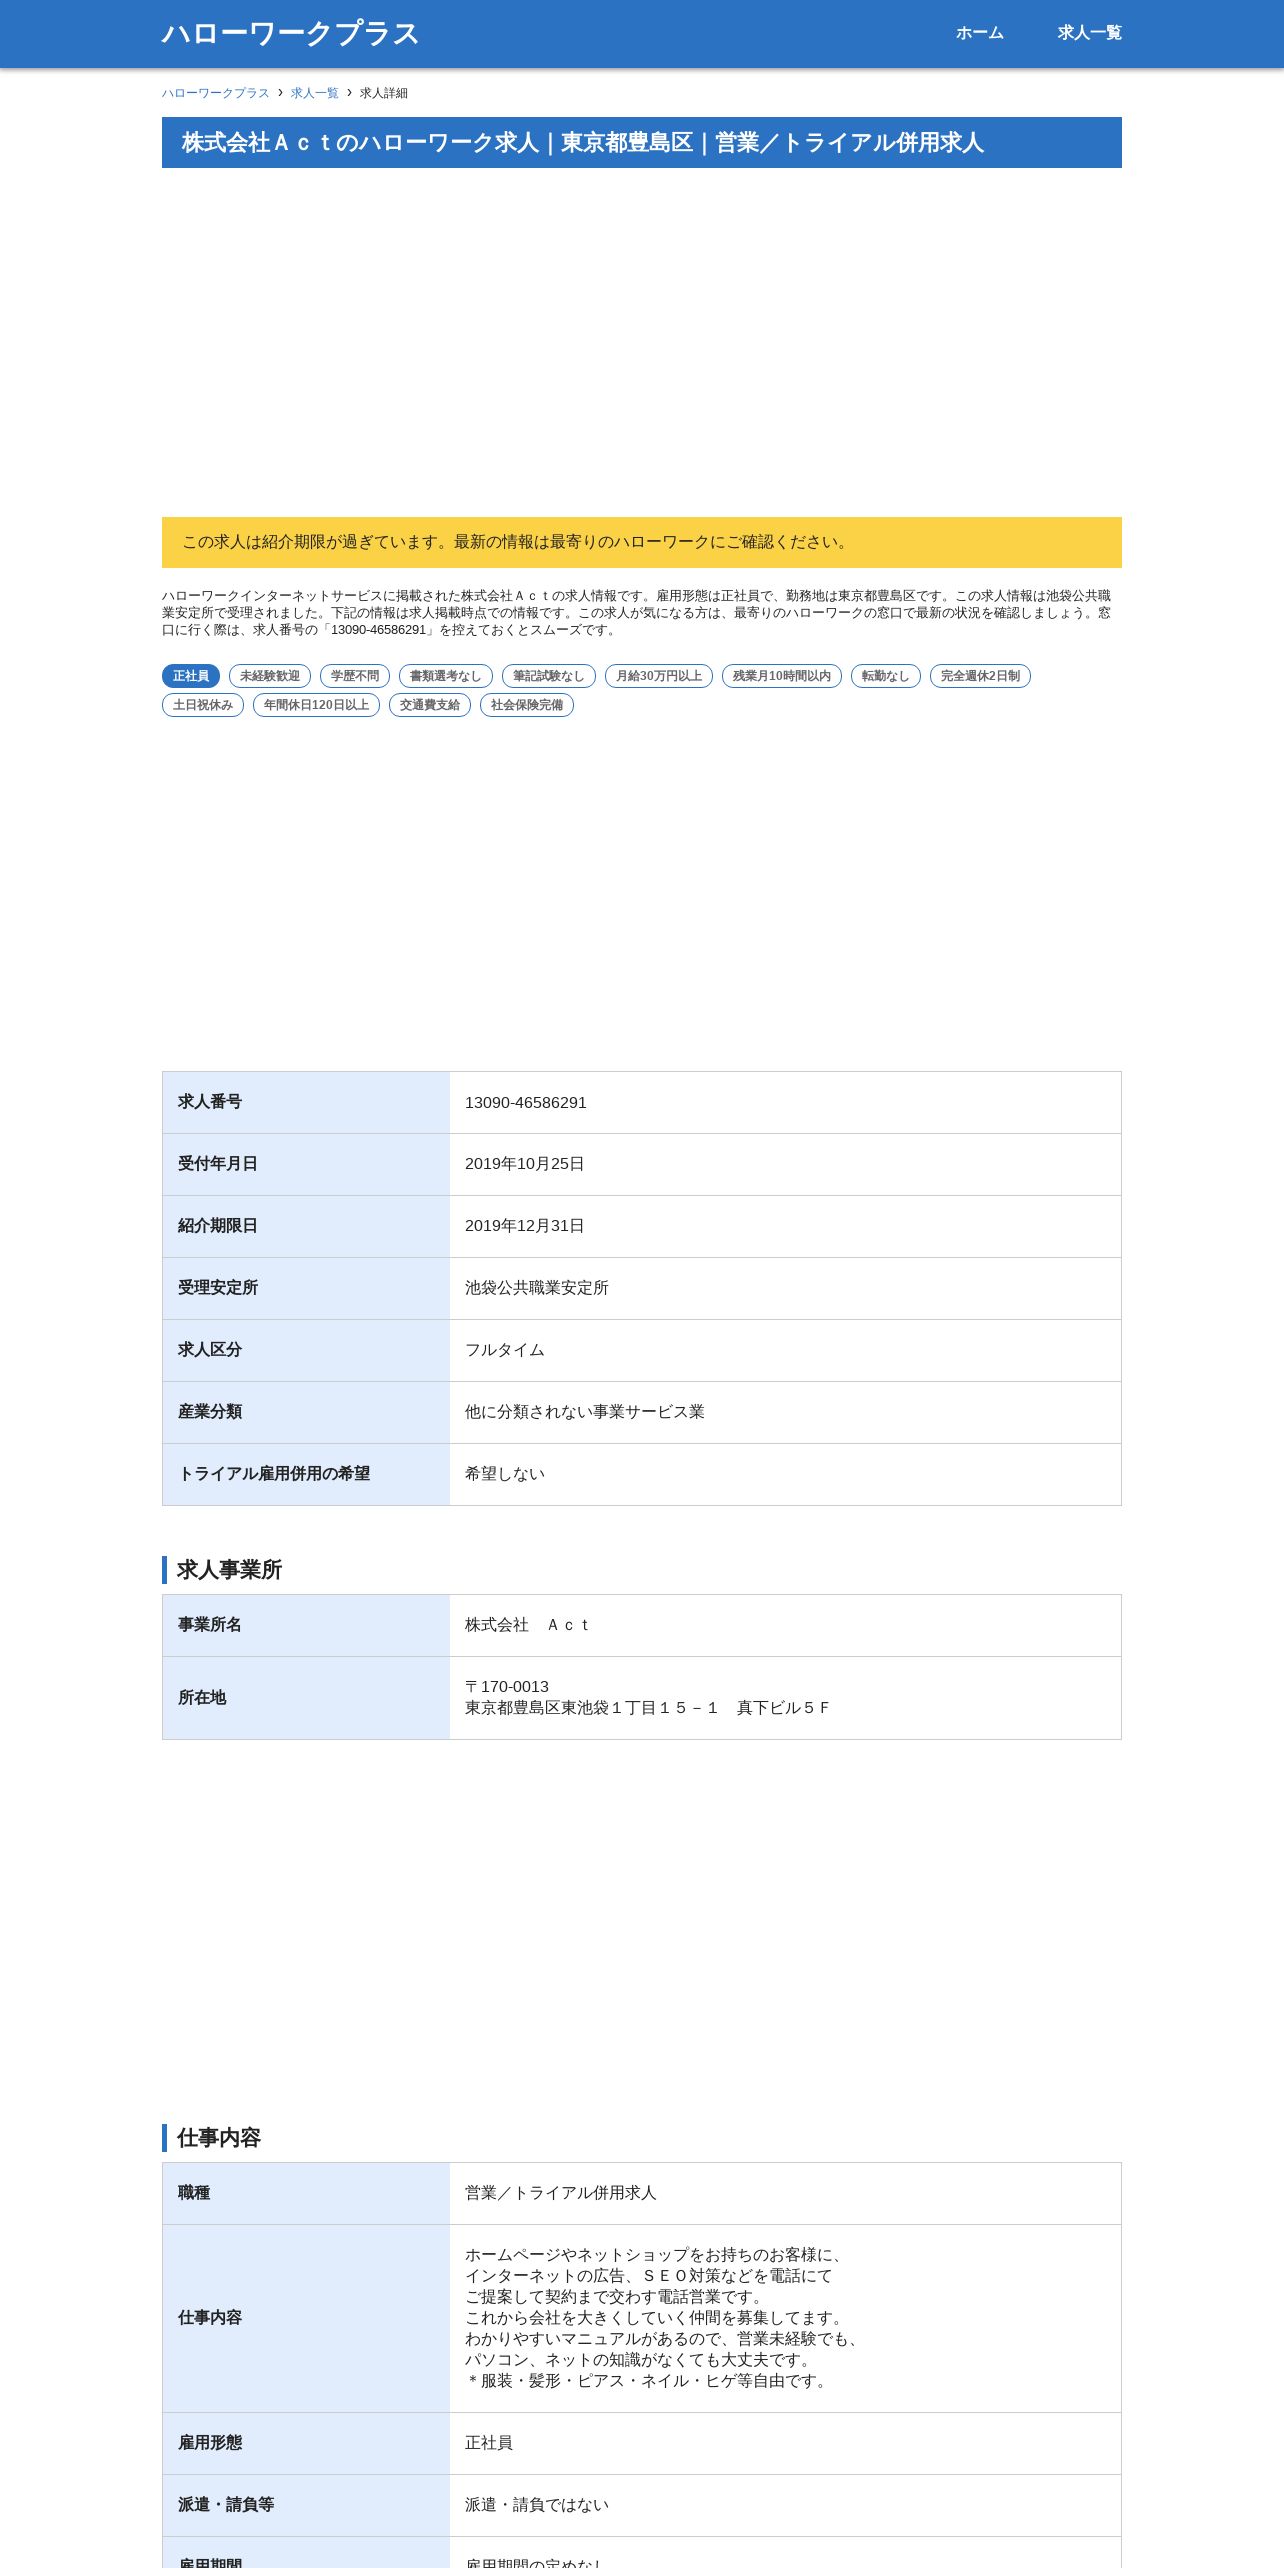Click 池袋公共職業安定所 cell
The width and height of the screenshot is (1284, 2568).
click(x=785, y=1289)
